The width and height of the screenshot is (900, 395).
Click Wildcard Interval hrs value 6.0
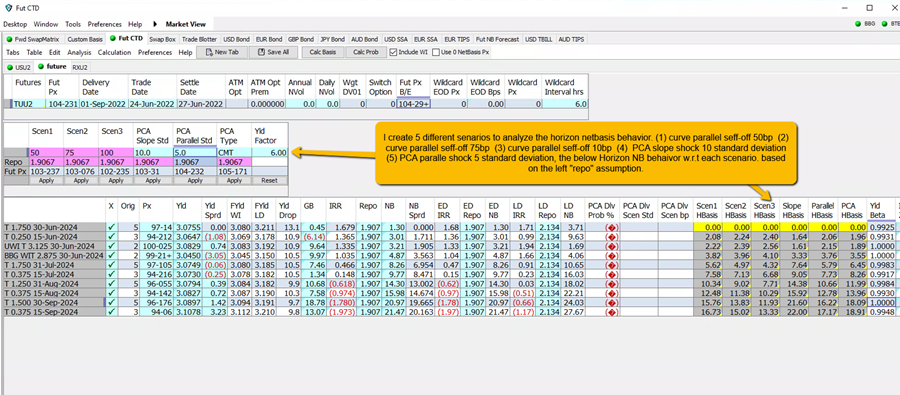coord(565,104)
